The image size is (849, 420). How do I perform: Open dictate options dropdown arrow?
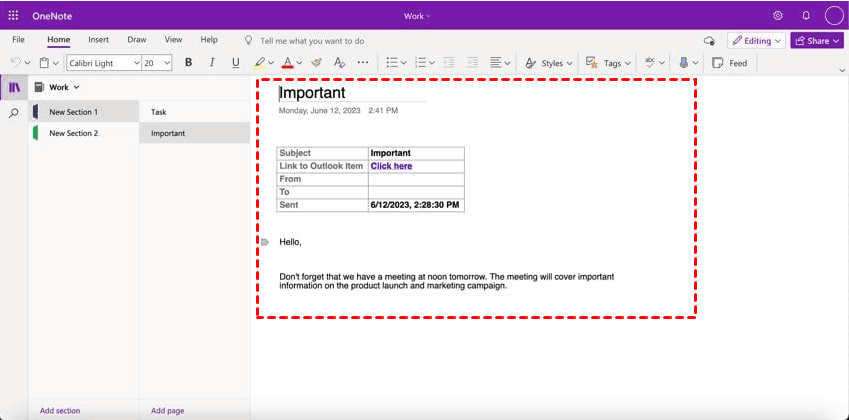click(696, 63)
